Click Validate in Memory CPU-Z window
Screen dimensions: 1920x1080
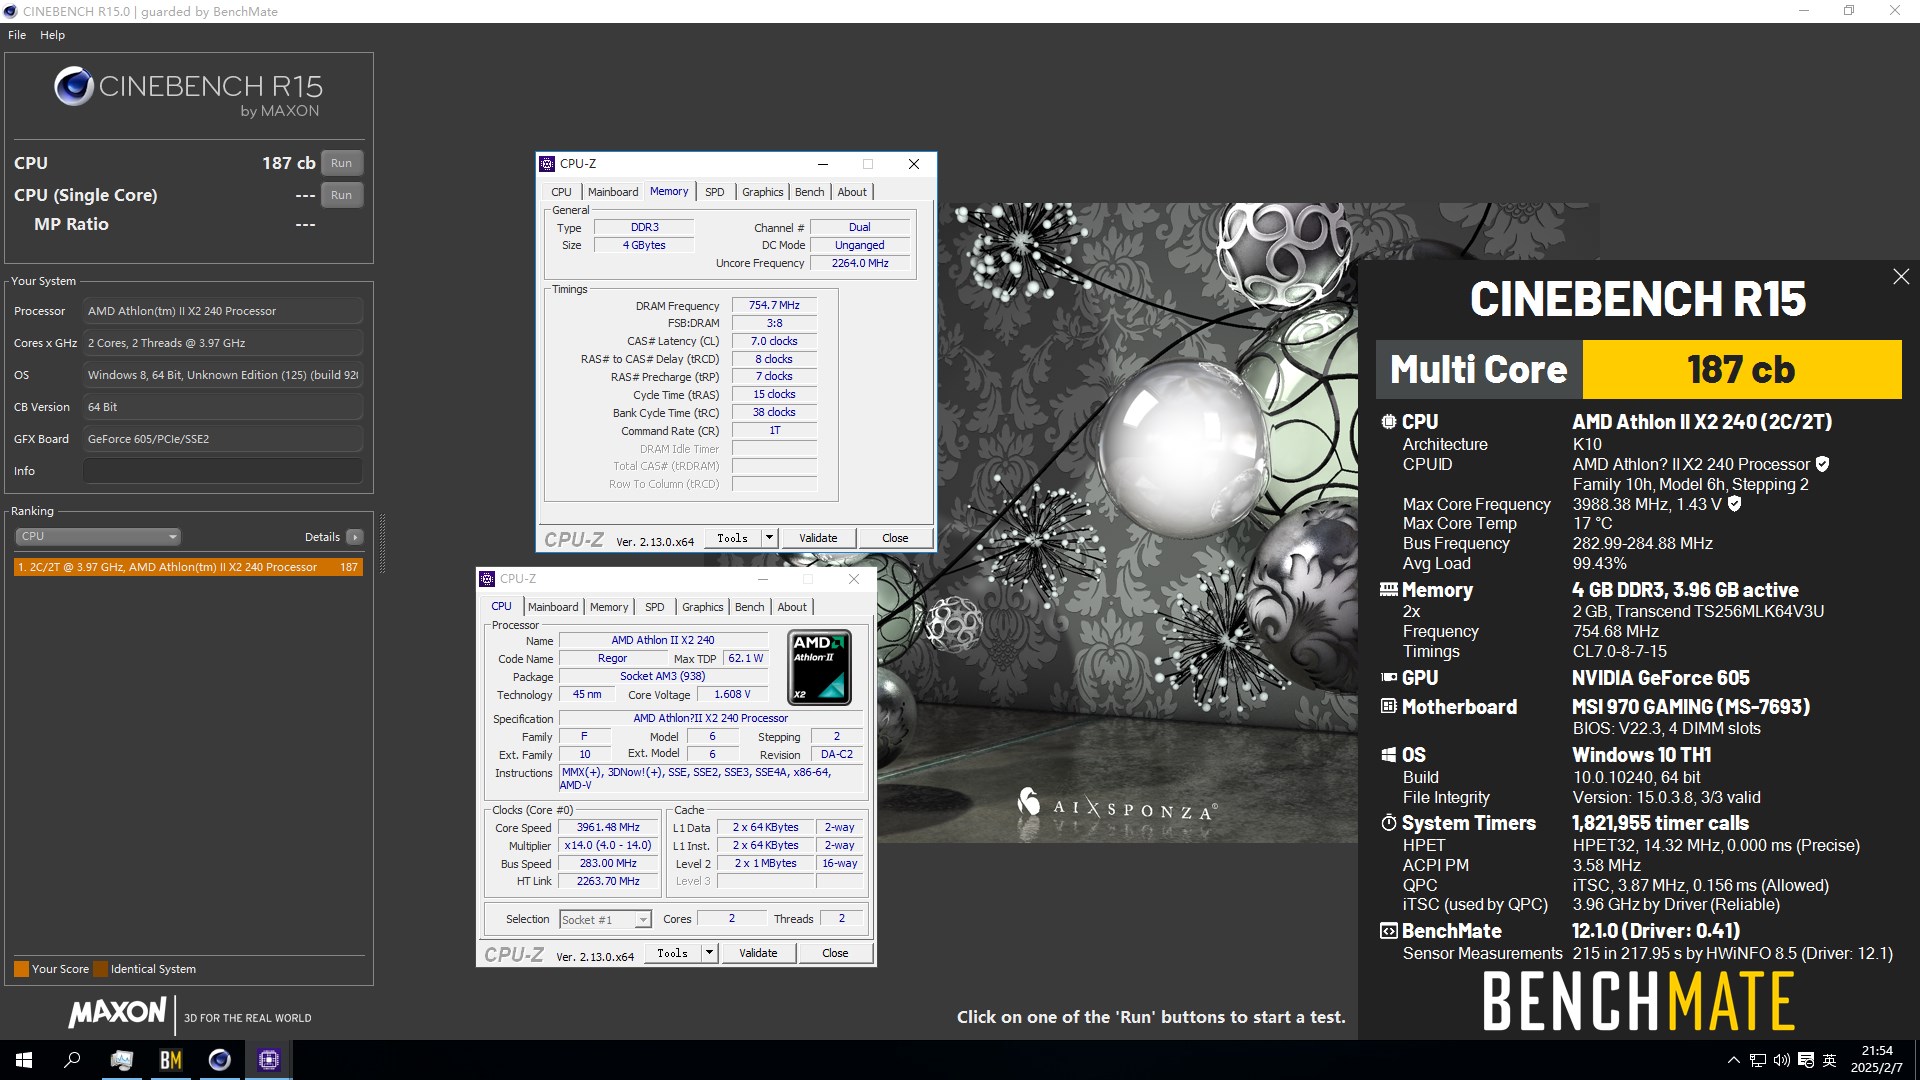(x=818, y=538)
